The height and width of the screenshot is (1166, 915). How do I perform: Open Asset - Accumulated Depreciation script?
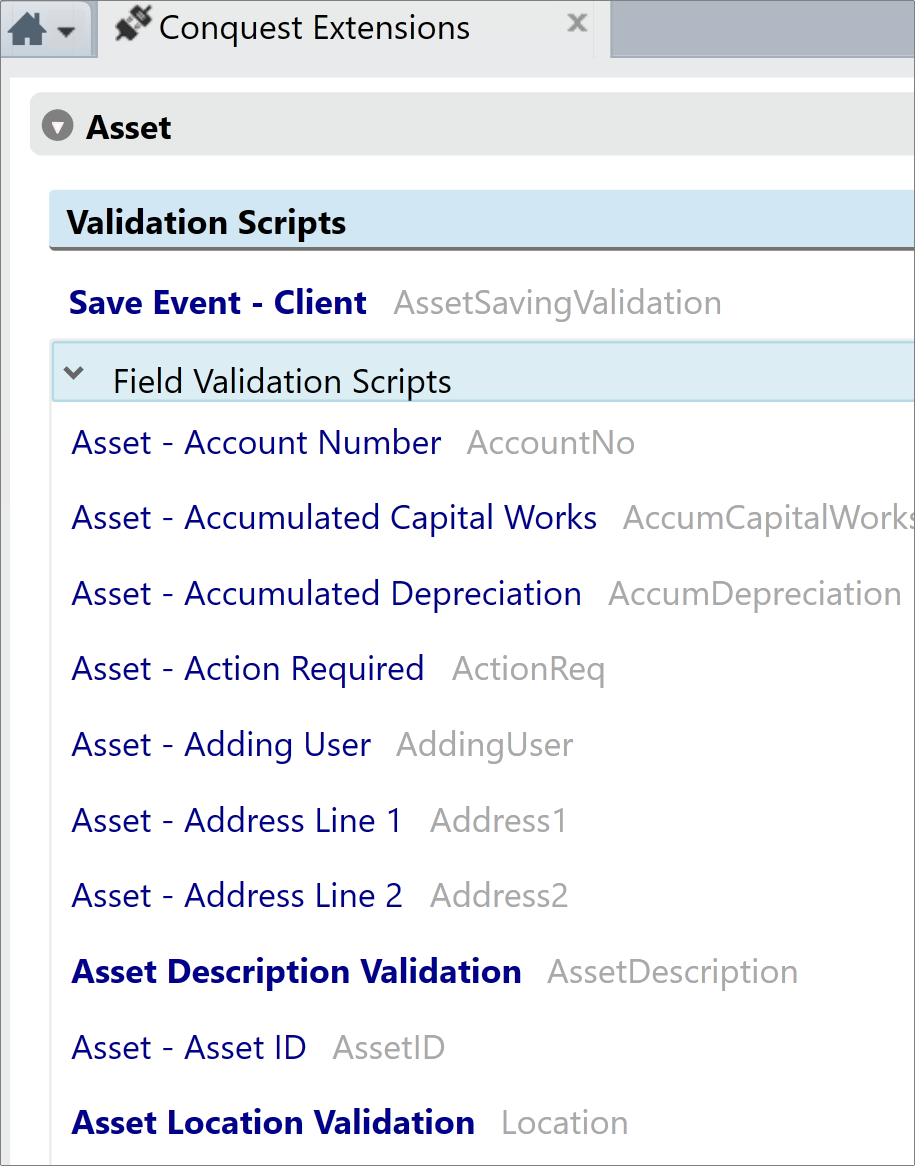coord(327,593)
